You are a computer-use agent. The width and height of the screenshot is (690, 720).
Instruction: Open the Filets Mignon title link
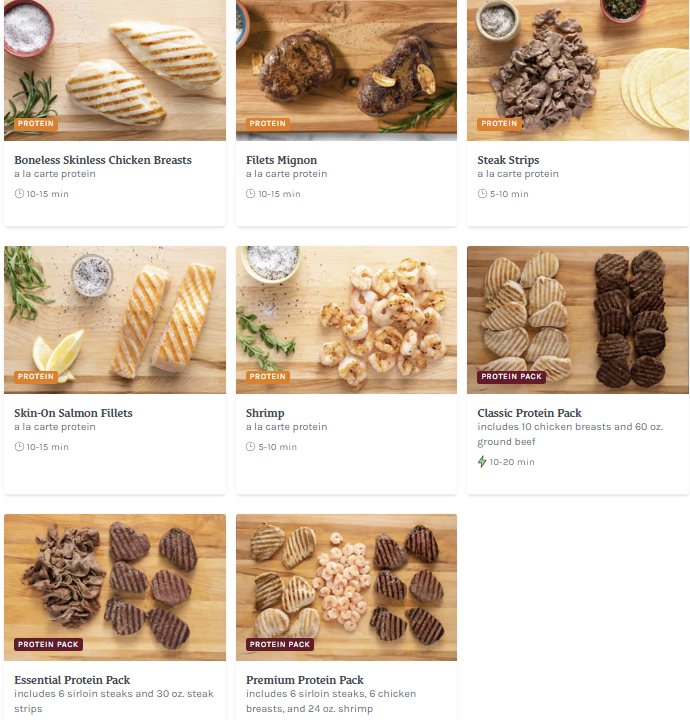point(281,160)
